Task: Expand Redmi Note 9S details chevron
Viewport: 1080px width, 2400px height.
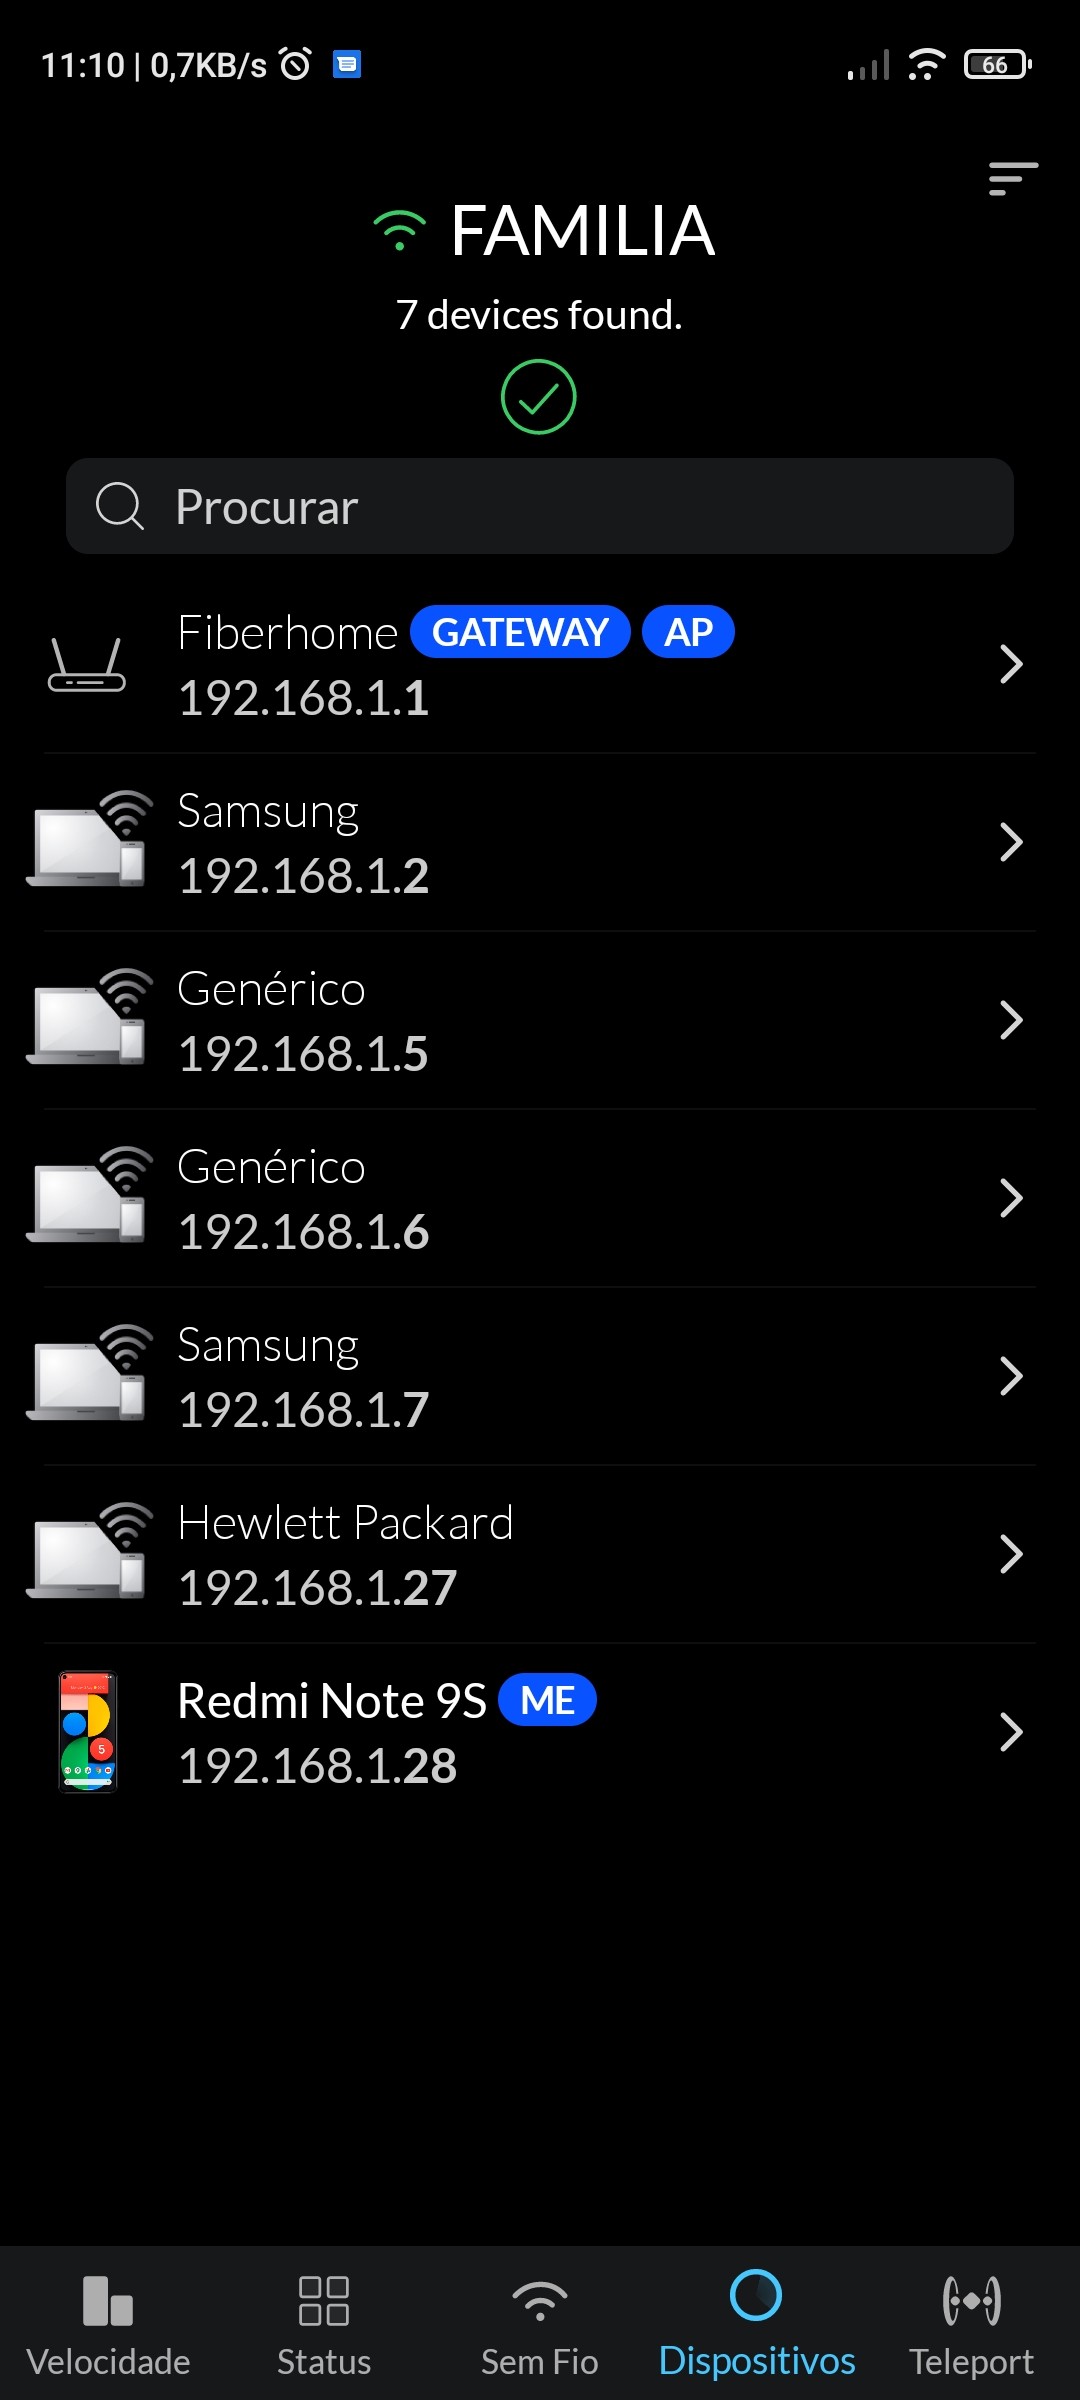Action: pos(1011,1732)
